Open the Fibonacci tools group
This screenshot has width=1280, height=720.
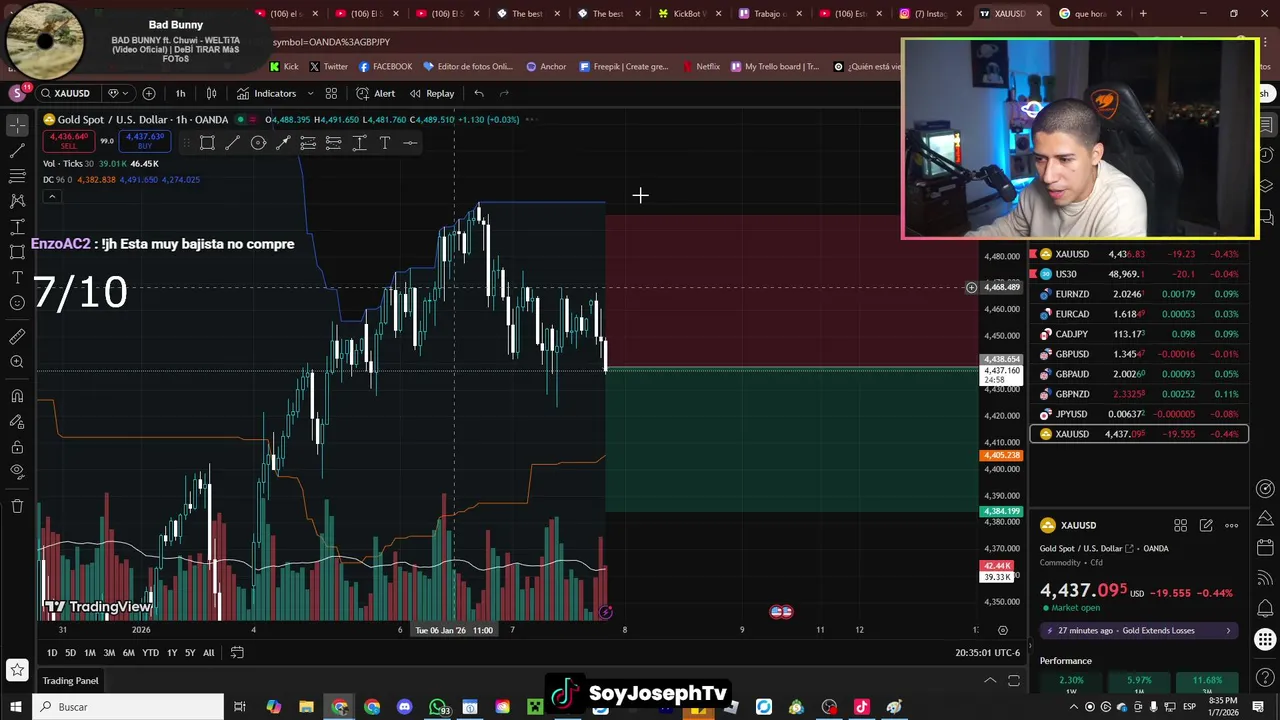[x=17, y=176]
